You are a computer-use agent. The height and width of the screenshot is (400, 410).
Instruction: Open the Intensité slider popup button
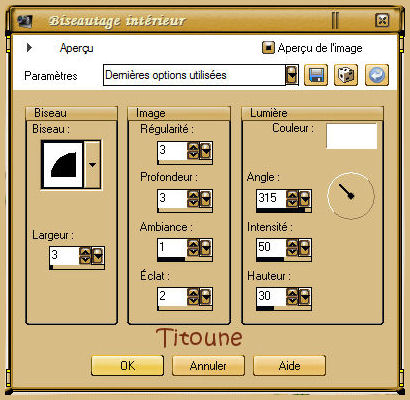[x=305, y=248]
